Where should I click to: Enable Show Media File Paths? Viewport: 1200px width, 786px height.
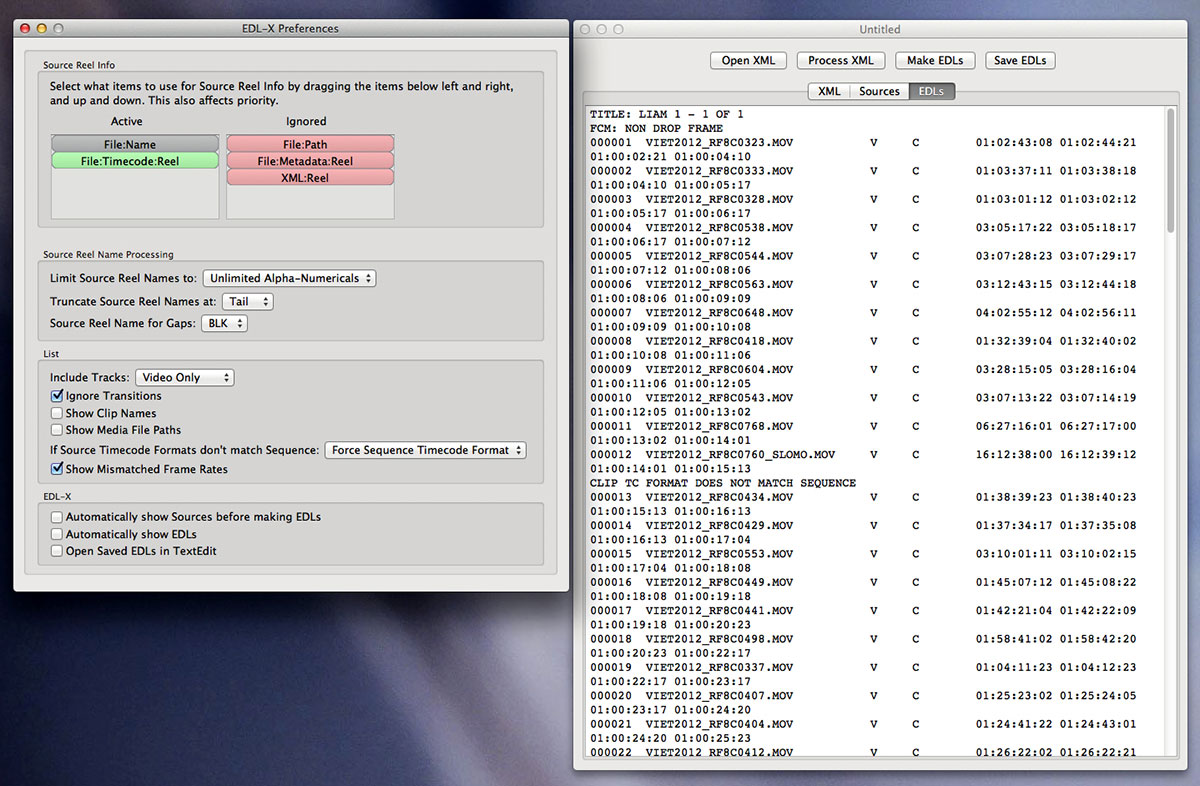(57, 430)
